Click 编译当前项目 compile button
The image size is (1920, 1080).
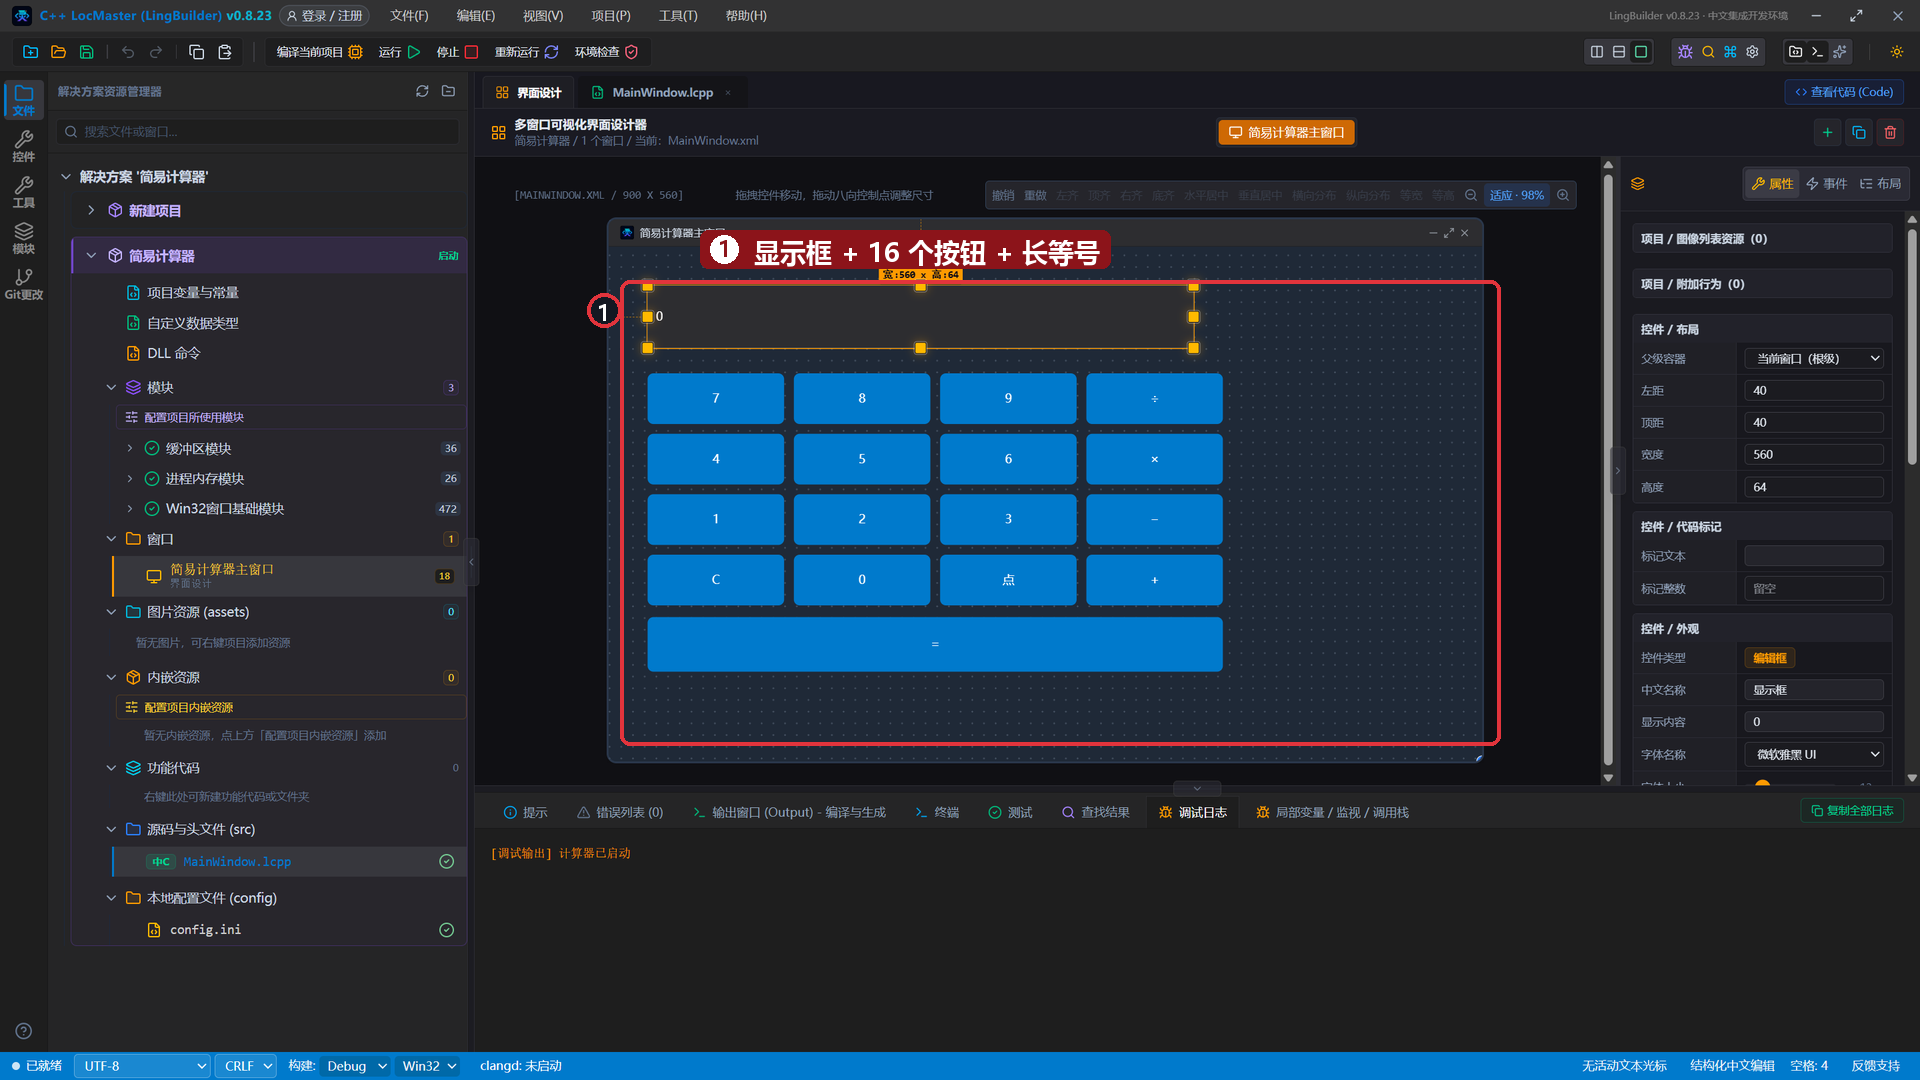coord(319,52)
